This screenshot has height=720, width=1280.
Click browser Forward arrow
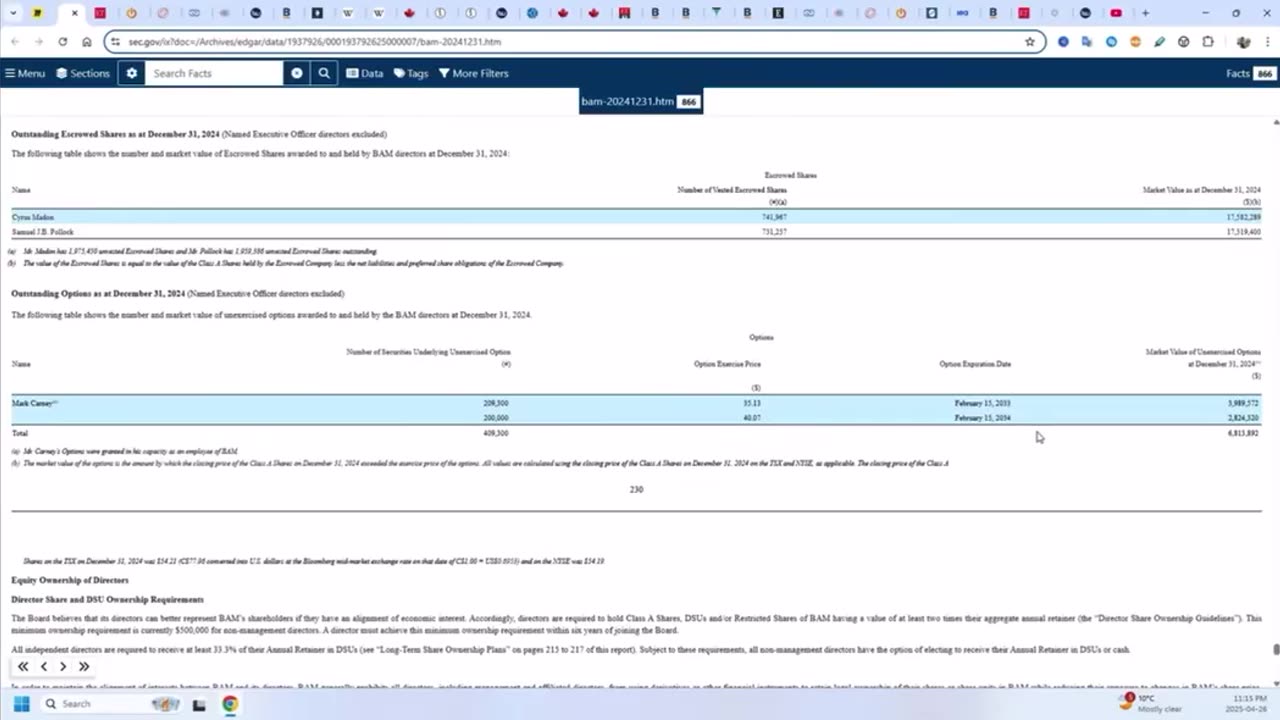click(x=38, y=42)
